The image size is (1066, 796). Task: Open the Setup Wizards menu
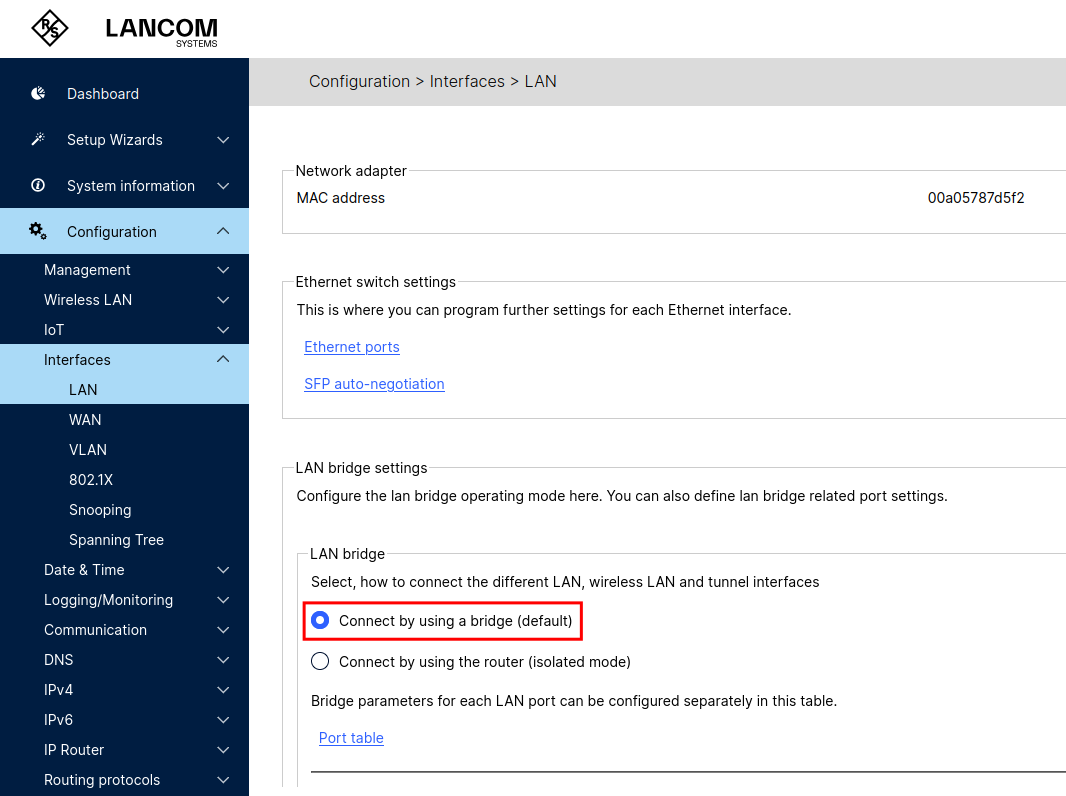click(x=114, y=140)
